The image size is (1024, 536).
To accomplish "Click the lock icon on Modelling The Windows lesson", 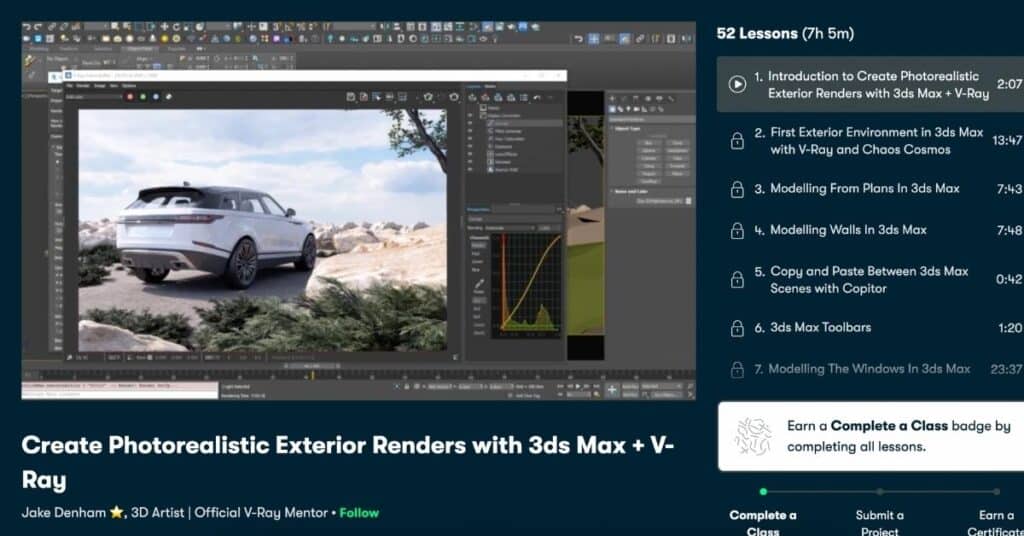I will point(737,370).
